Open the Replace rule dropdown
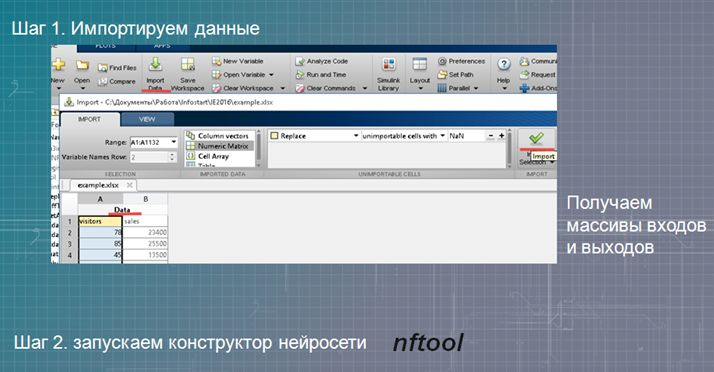Screen dimensions: 714x372 [x=356, y=136]
